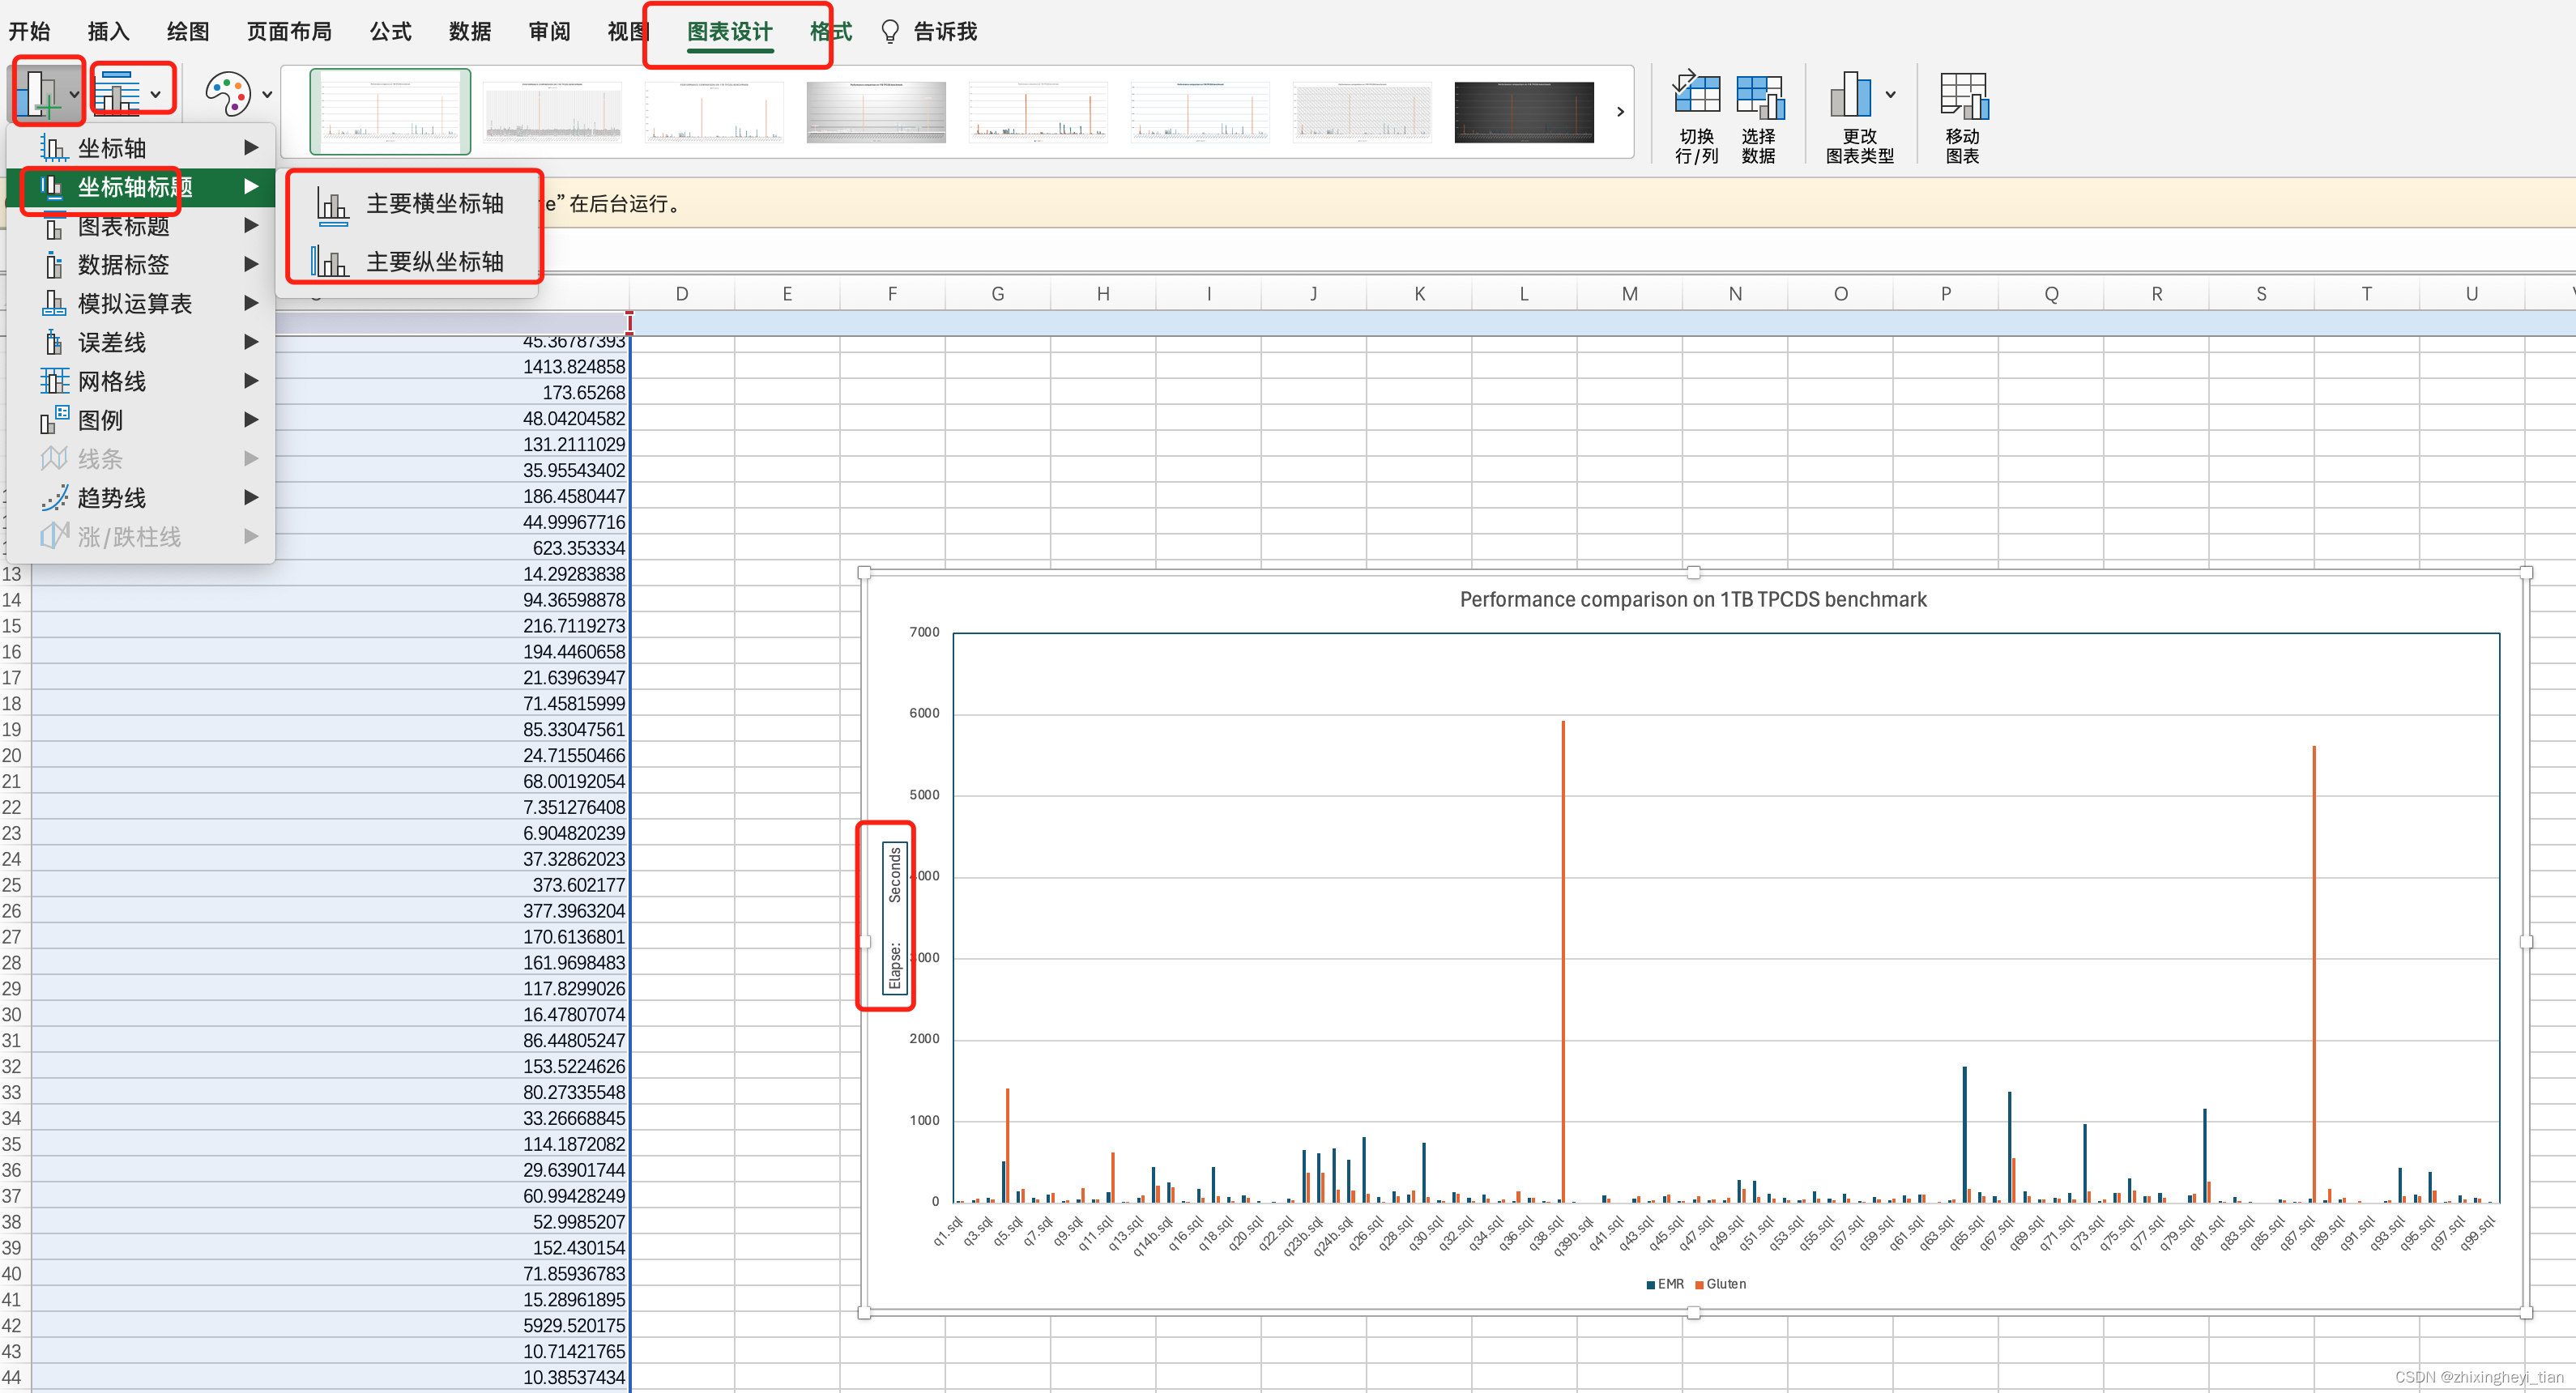
Task: Click cell containing 5929.520175
Action: point(331,1326)
